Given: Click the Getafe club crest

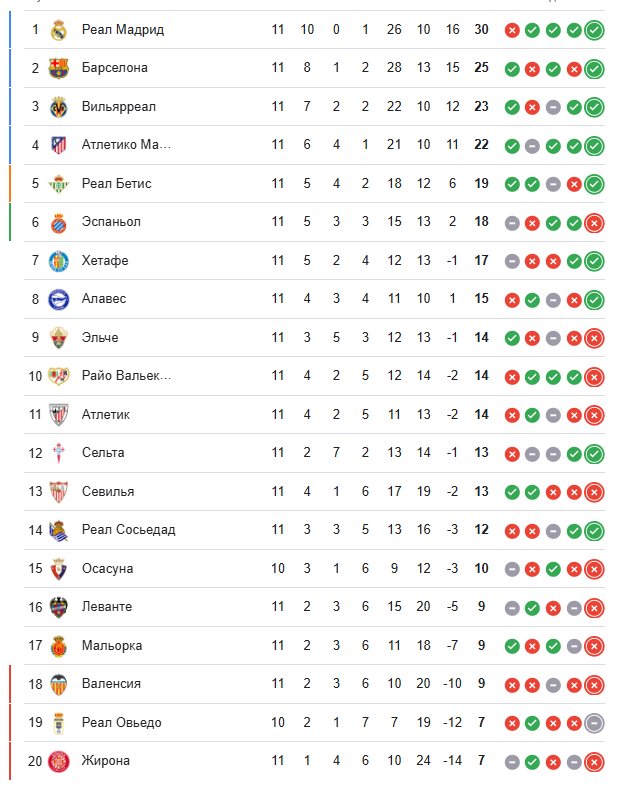Looking at the screenshot, I should pyautogui.click(x=57, y=261).
